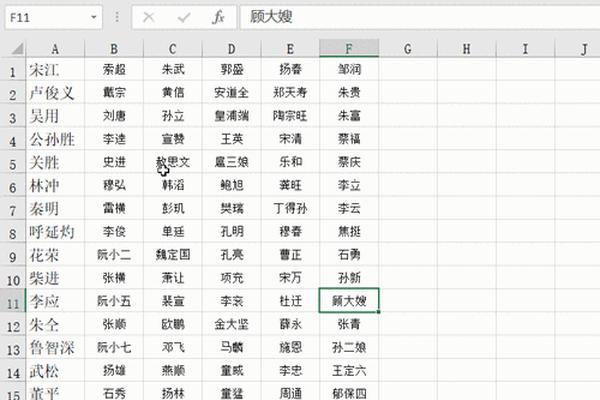
Task: Click cell containing 吴用
Action: click(x=55, y=116)
